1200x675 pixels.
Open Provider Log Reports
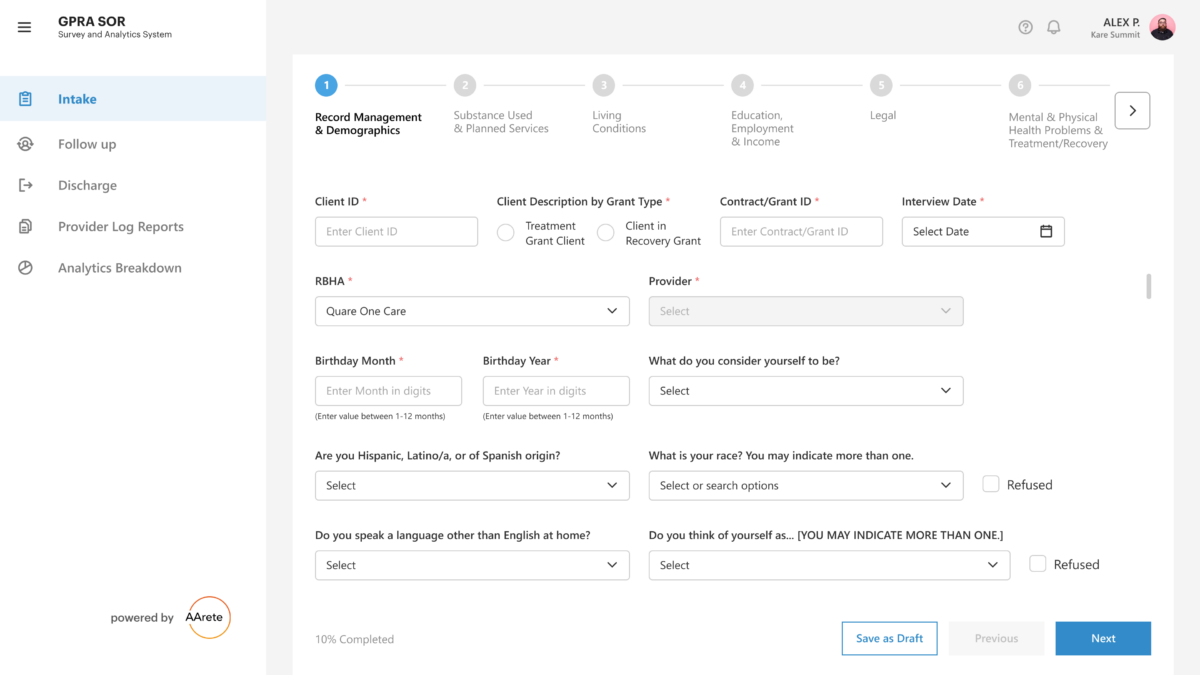pyautogui.click(x=24, y=226)
